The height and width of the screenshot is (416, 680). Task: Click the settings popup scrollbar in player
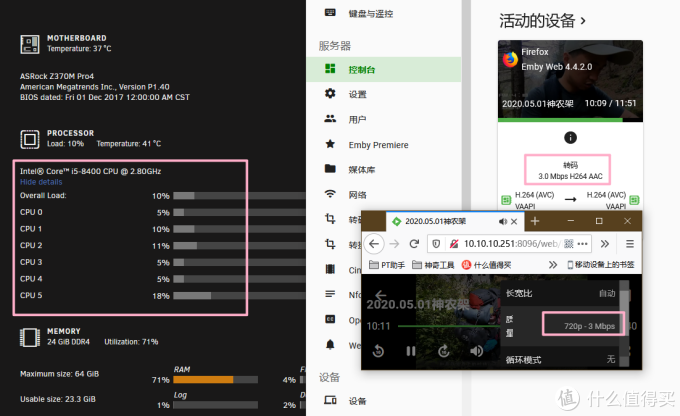(x=624, y=324)
